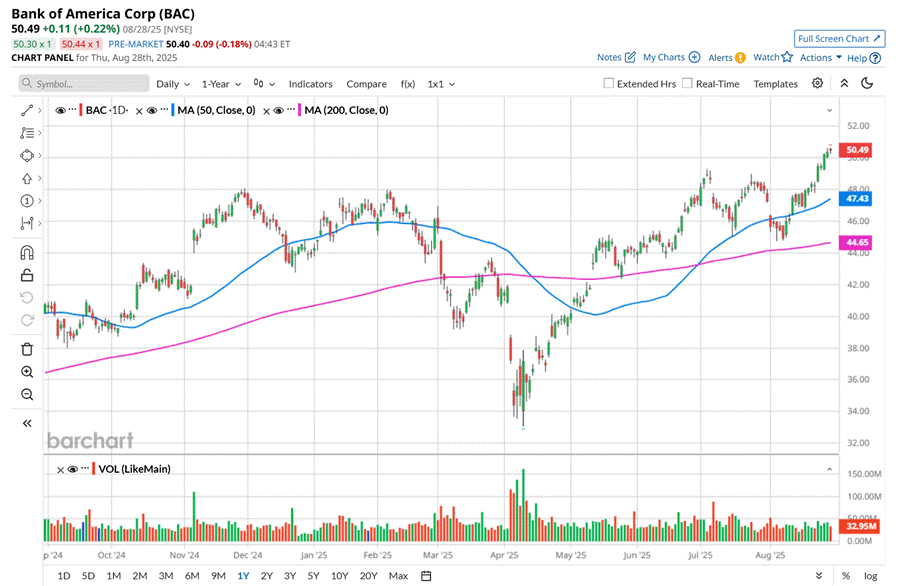Image resolution: width=903 pixels, height=586 pixels.
Task: Switch to percent scale
Action: click(845, 576)
